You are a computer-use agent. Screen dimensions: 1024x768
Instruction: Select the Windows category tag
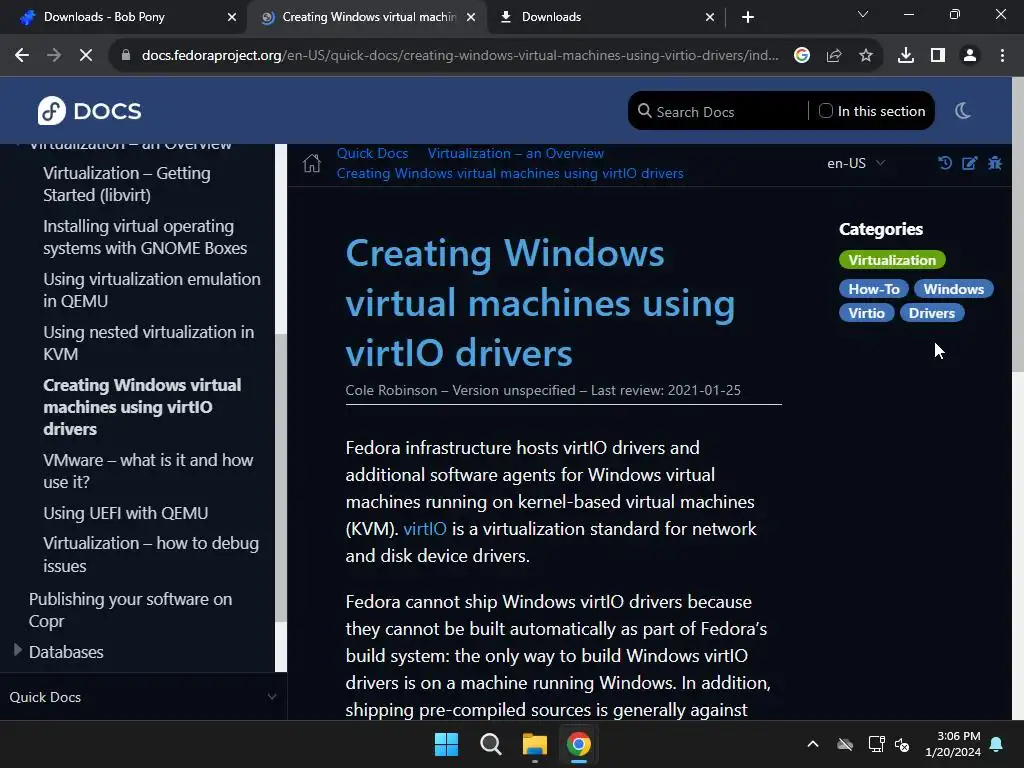[x=953, y=289]
